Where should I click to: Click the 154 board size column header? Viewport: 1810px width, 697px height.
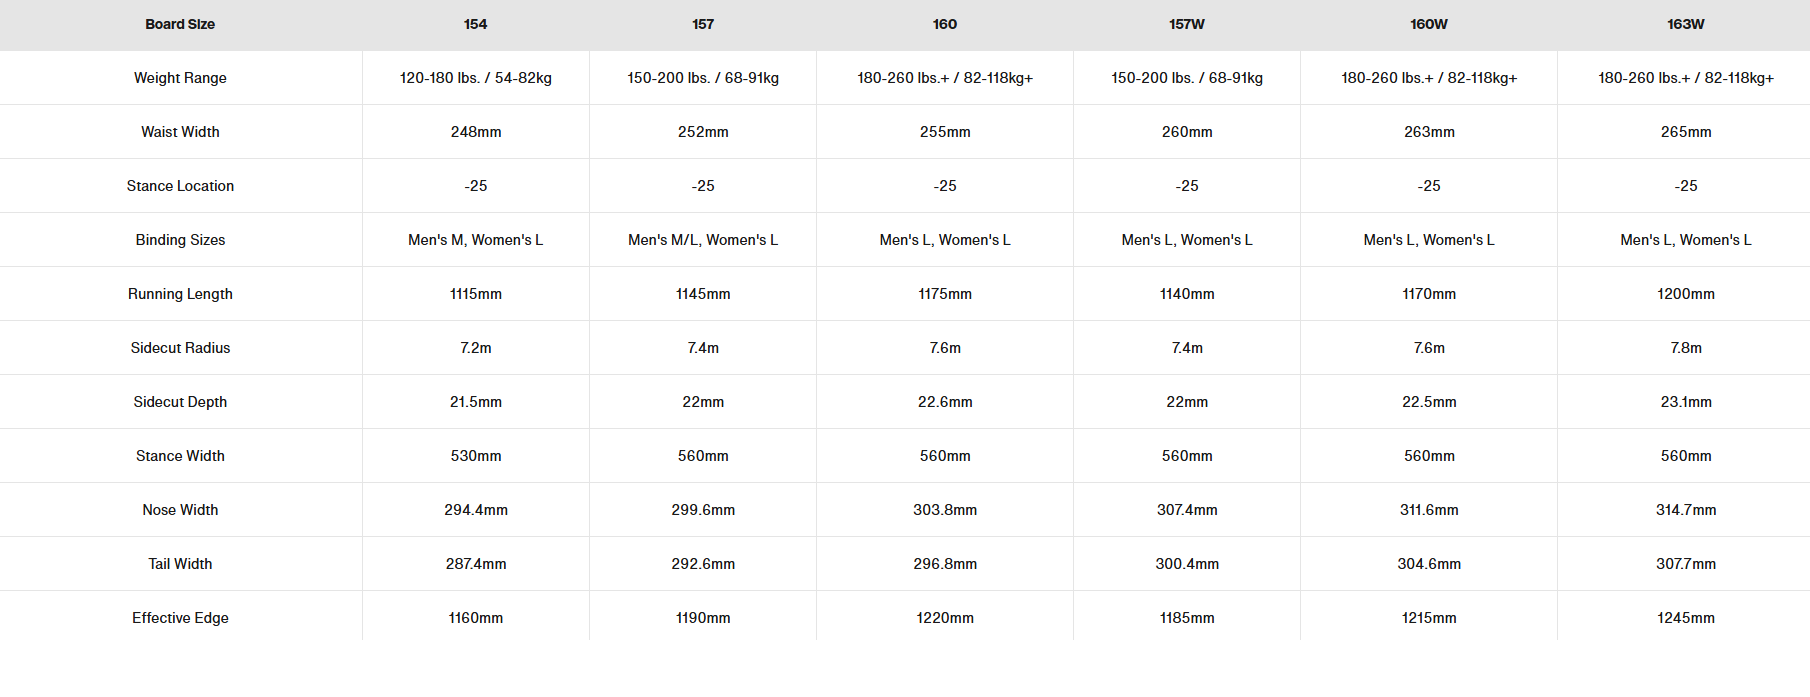tap(475, 24)
